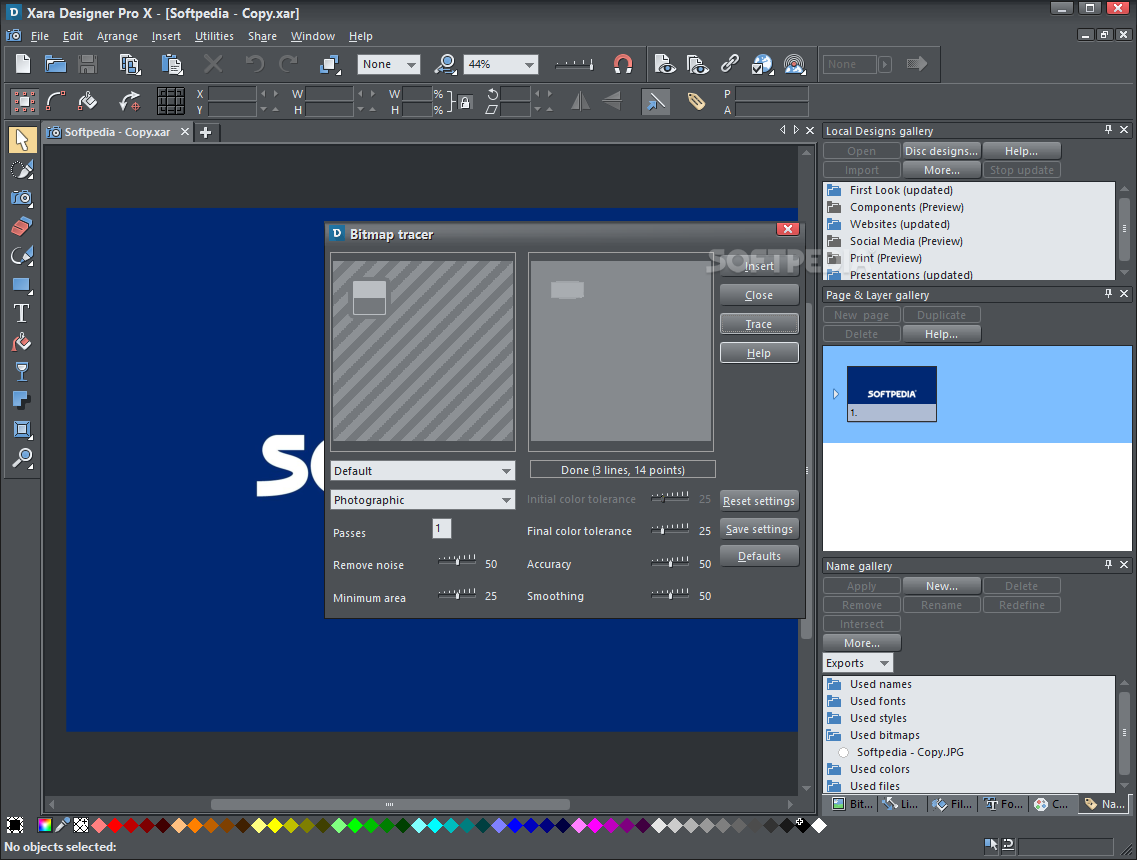
Task: Click the Disc designs... button
Action: tap(941, 151)
